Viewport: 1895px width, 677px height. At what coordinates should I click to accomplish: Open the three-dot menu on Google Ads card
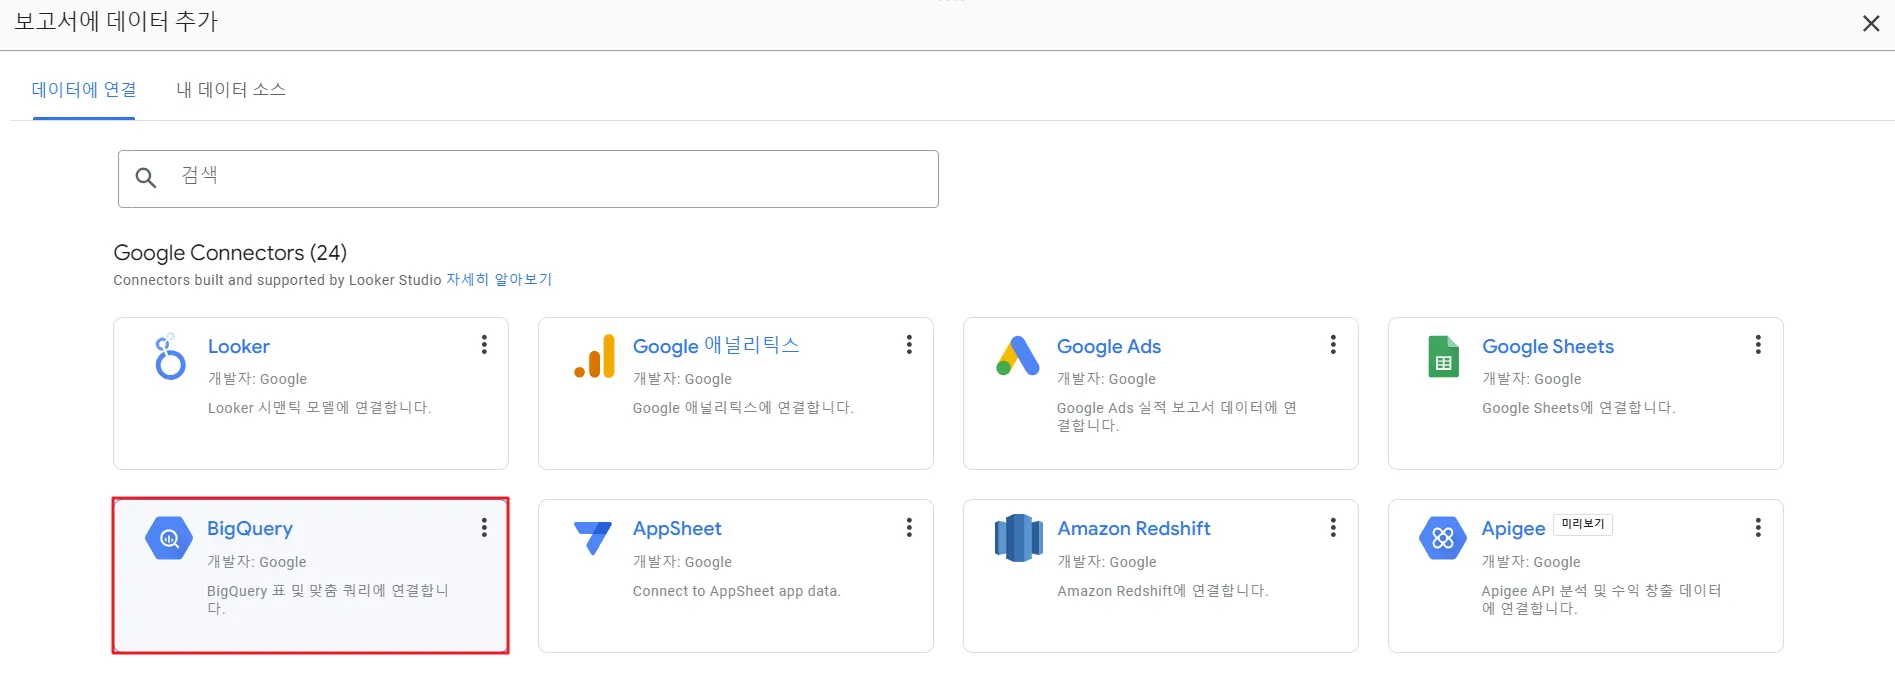coord(1333,345)
